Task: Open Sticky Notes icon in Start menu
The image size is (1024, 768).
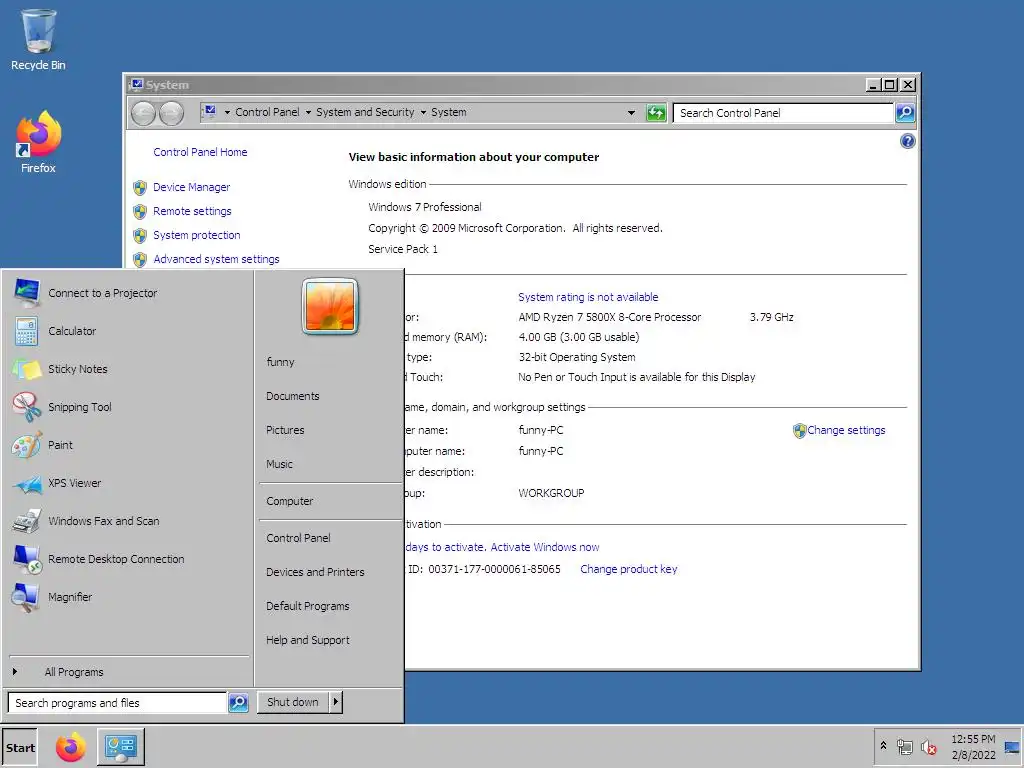Action: point(27,369)
